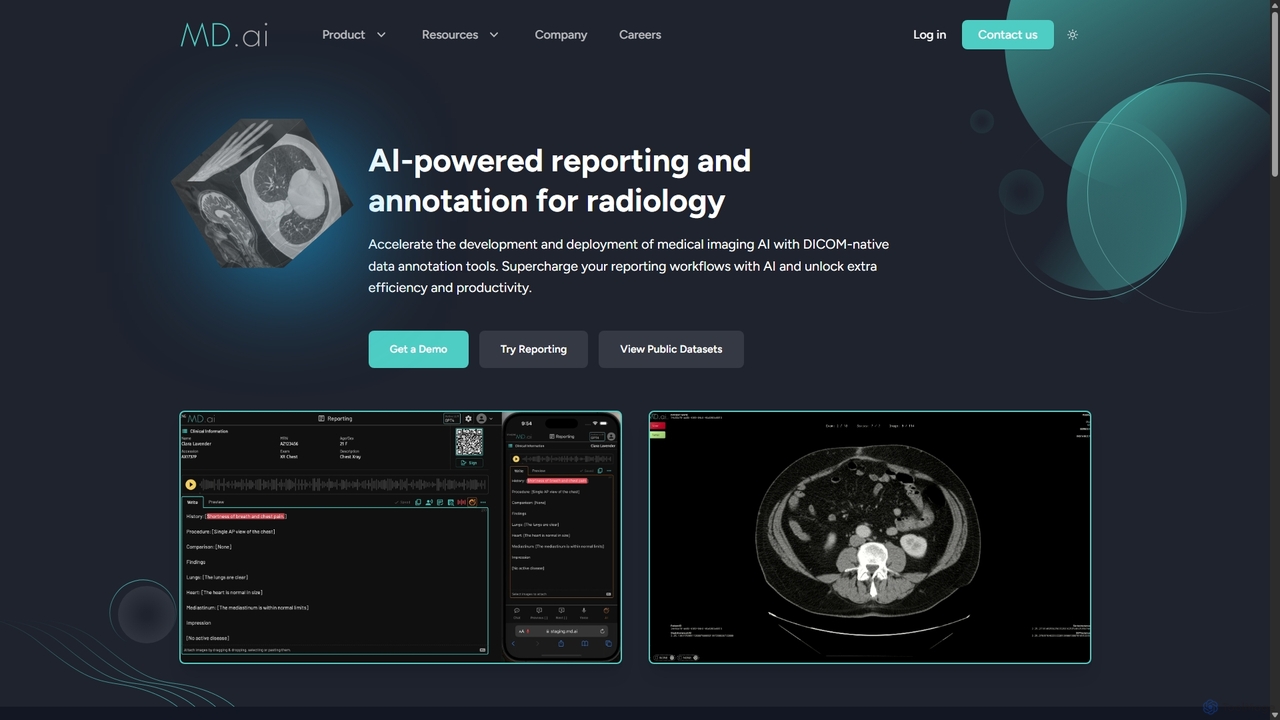
Task: Click the paragraph beginning 'Accelerate the development'
Action: [628, 266]
